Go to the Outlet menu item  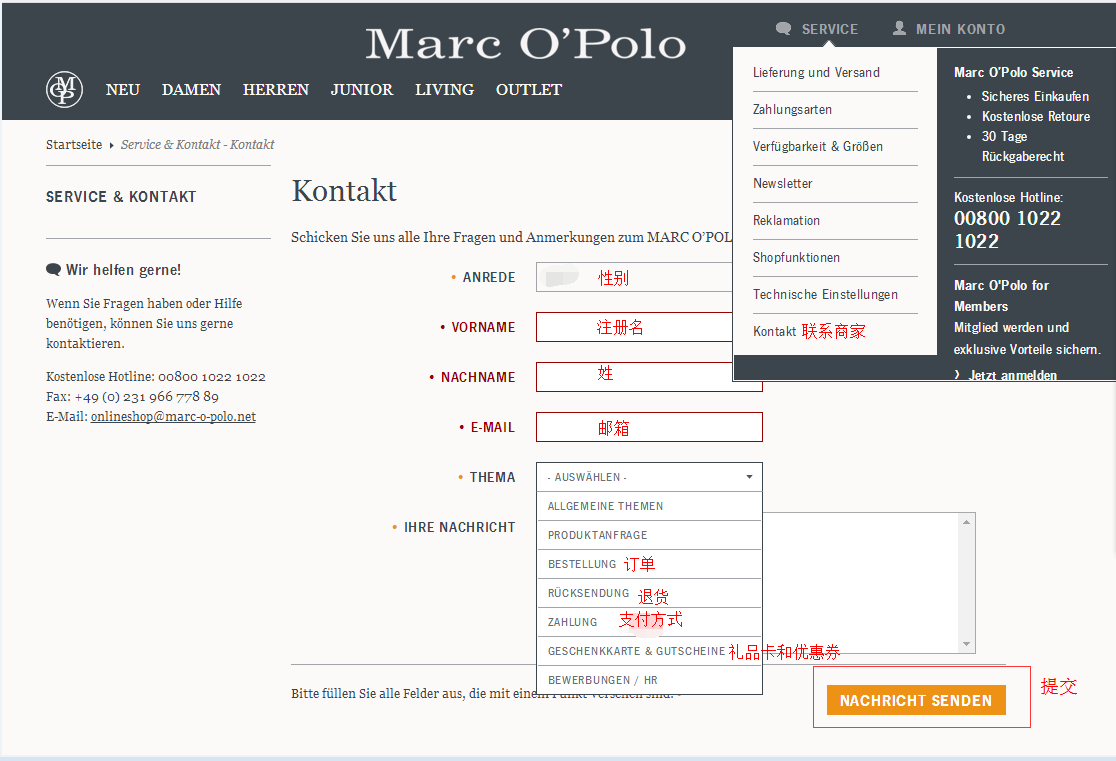point(528,90)
